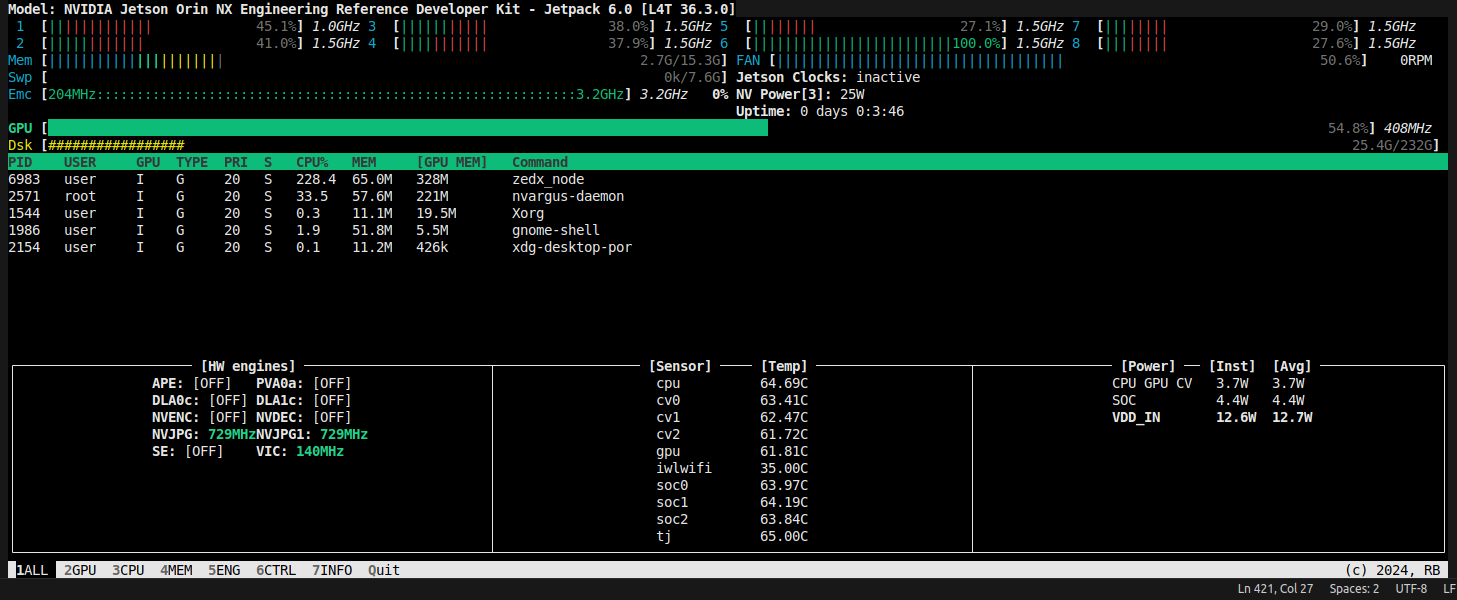
Task: Click the UTF-8 encoding indicator
Action: (1411, 589)
